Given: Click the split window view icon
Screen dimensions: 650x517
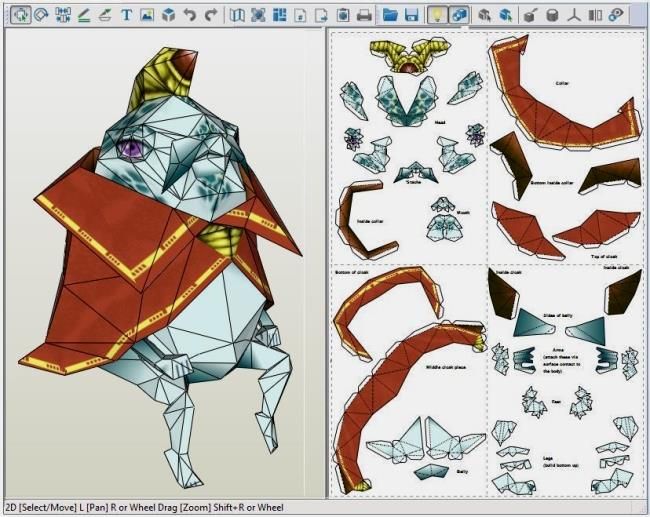Looking at the screenshot, I should (595, 16).
